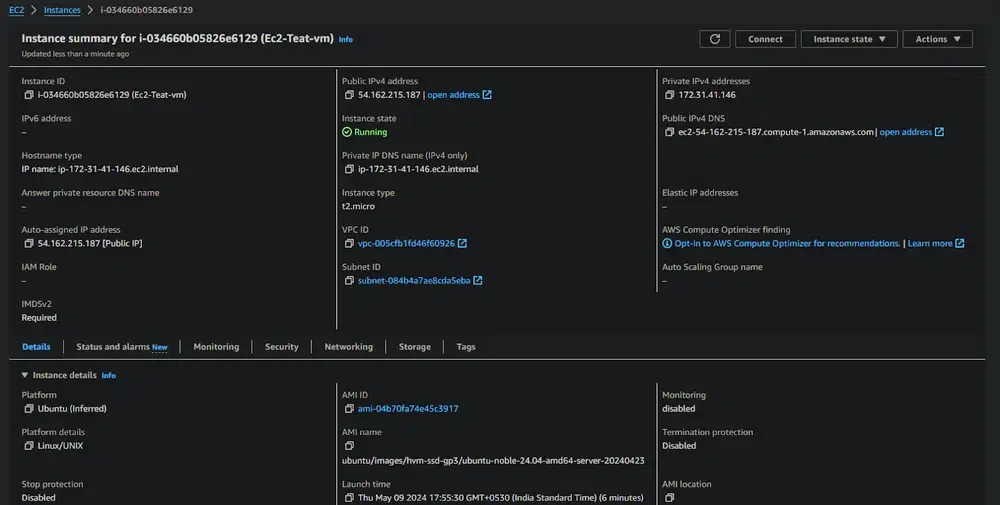Open the vpc-005cfb1fd46f60926 link
This screenshot has height=505, width=1000.
tap(406, 243)
